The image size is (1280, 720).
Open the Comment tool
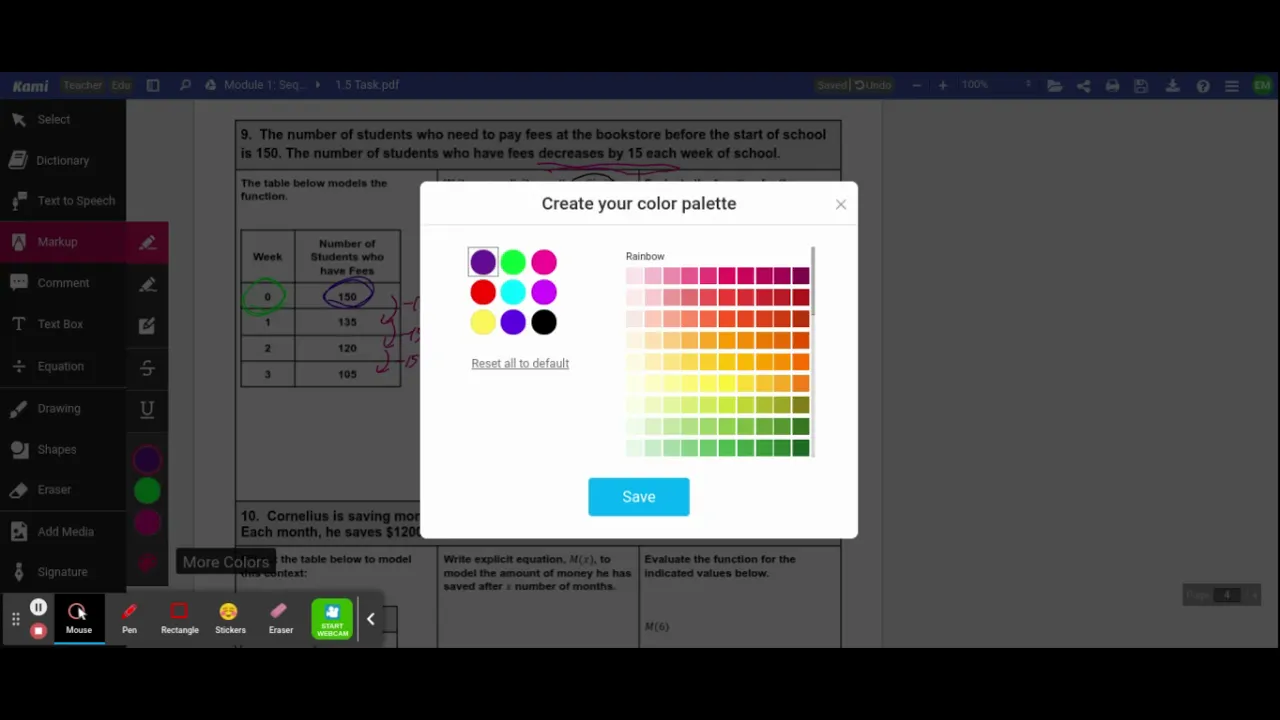pyautogui.click(x=63, y=283)
